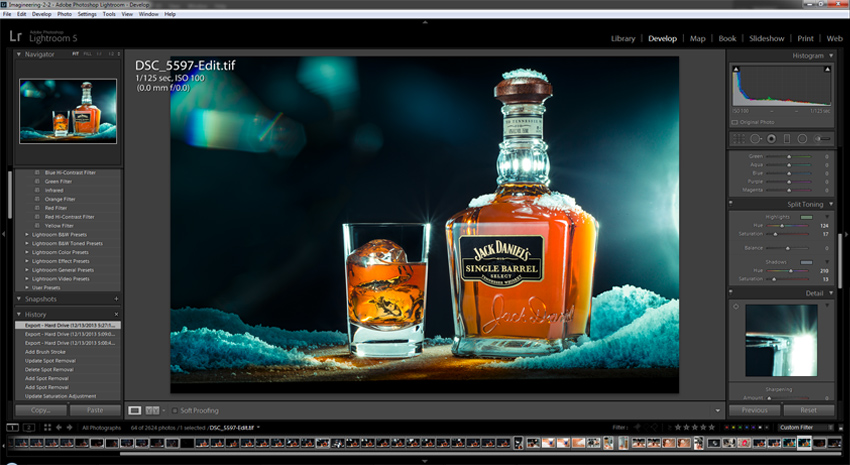Click the Previous button
The width and height of the screenshot is (850, 465).
pos(754,410)
